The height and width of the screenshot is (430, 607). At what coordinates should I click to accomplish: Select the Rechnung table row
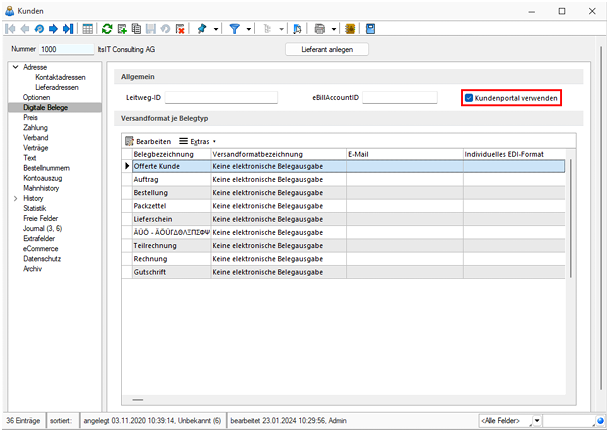(x=343, y=259)
